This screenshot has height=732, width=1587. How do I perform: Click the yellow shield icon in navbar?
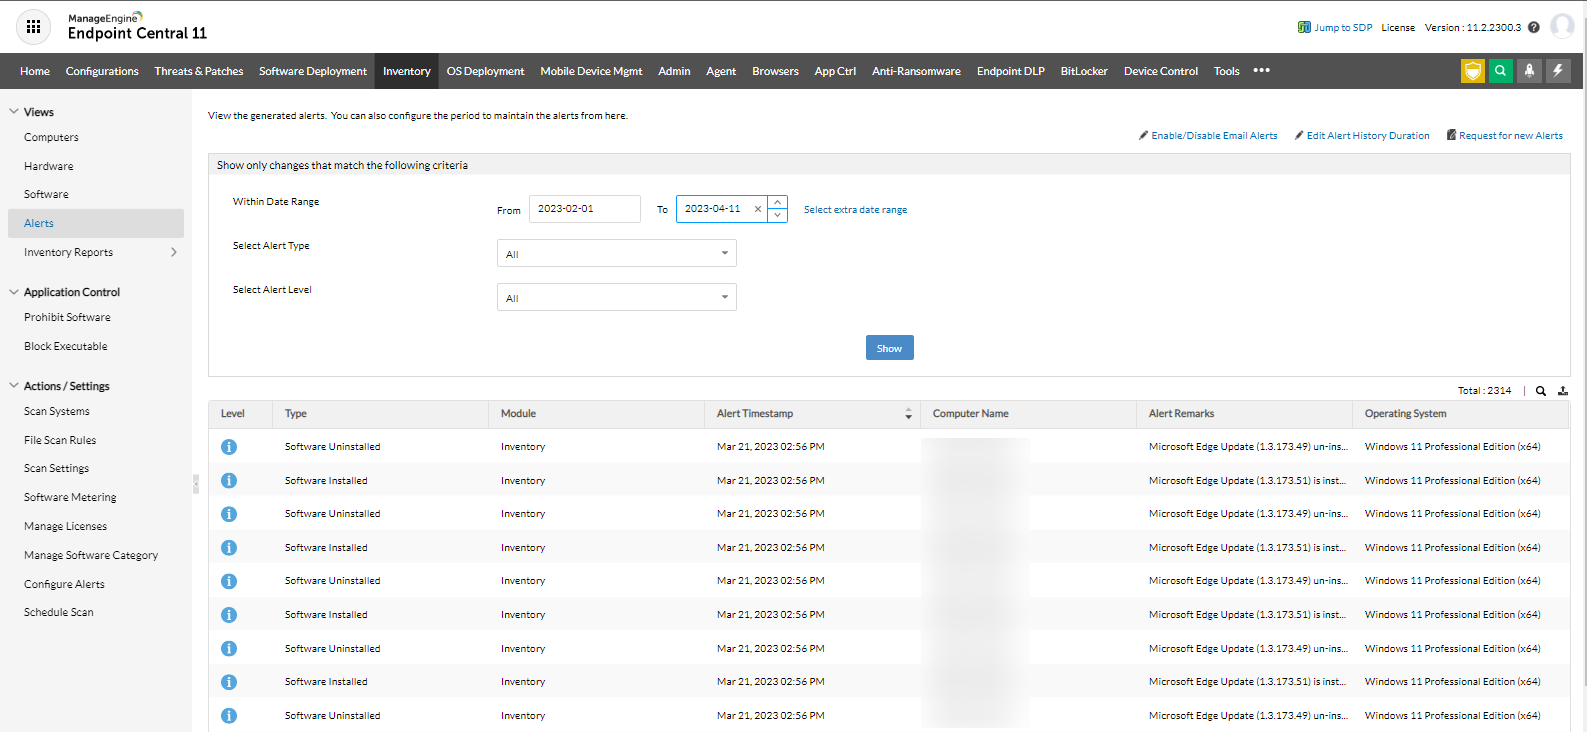tap(1473, 71)
